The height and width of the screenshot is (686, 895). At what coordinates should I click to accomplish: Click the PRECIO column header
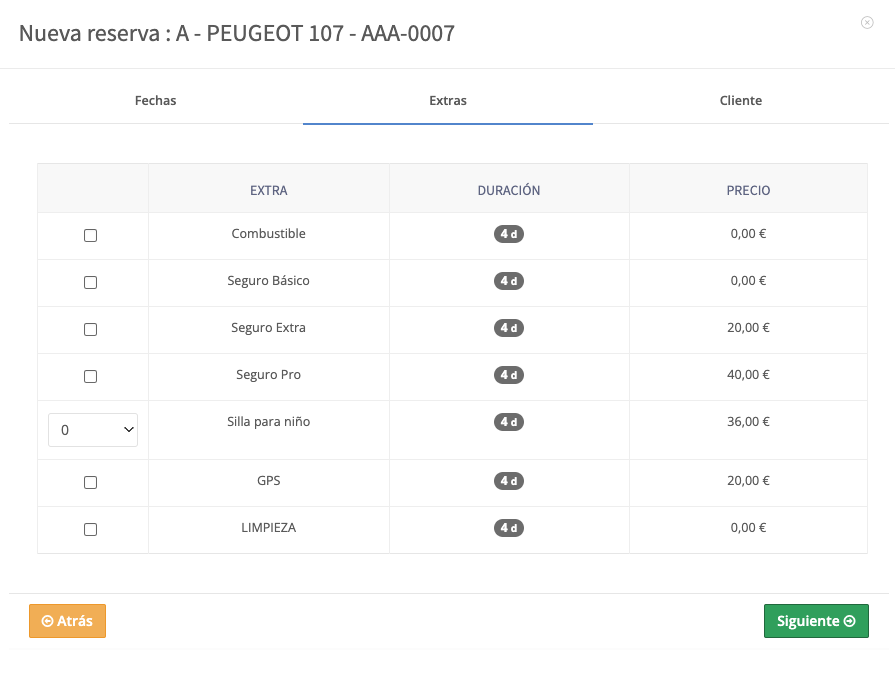coord(748,190)
